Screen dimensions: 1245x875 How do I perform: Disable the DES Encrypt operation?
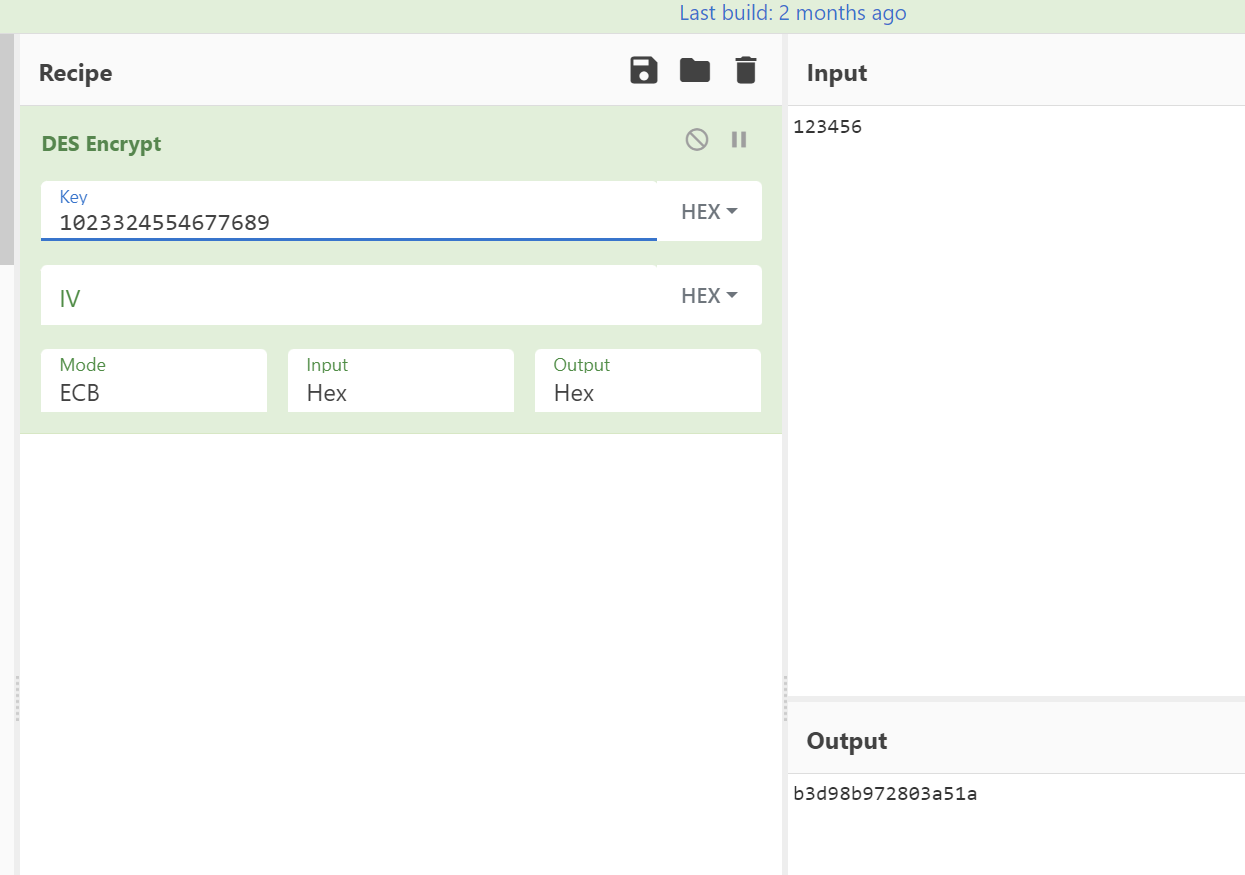697,140
